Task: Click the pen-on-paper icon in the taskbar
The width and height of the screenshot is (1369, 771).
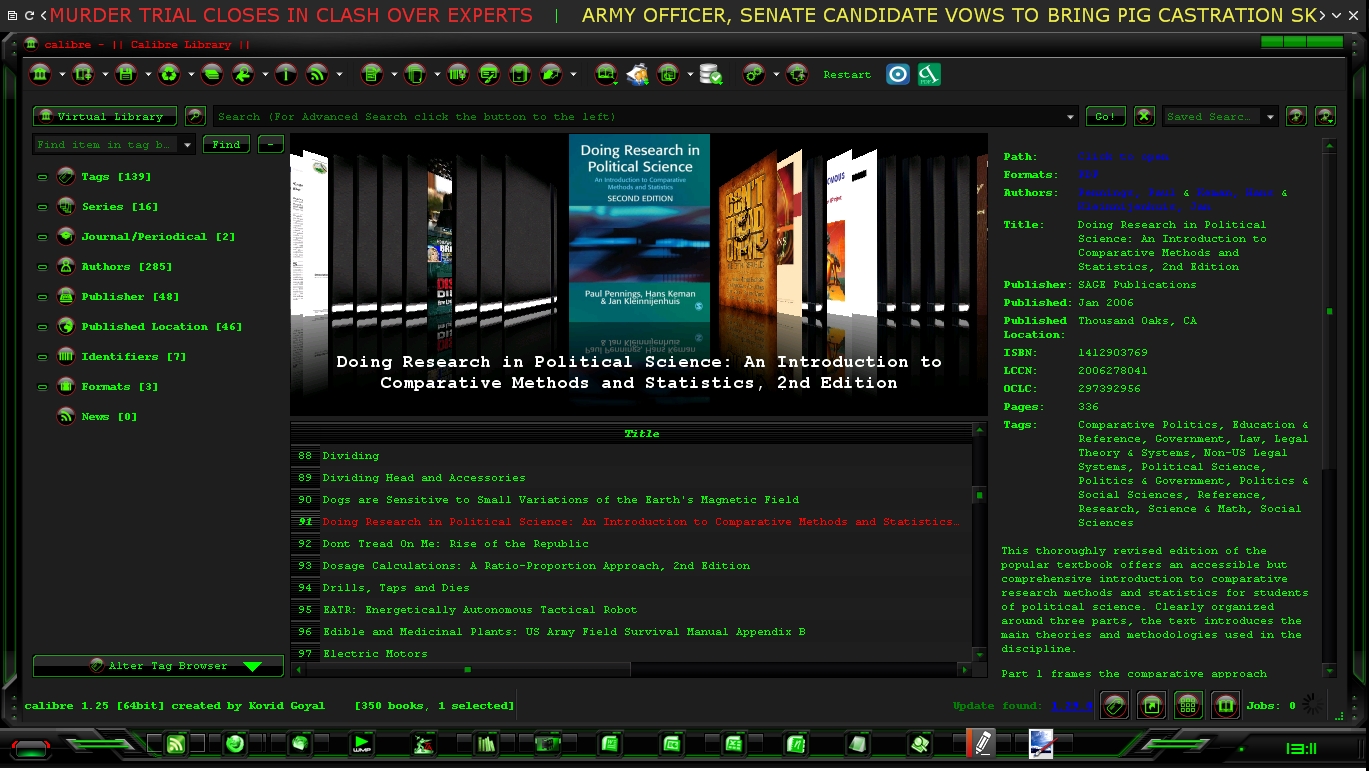Action: pyautogui.click(x=982, y=743)
